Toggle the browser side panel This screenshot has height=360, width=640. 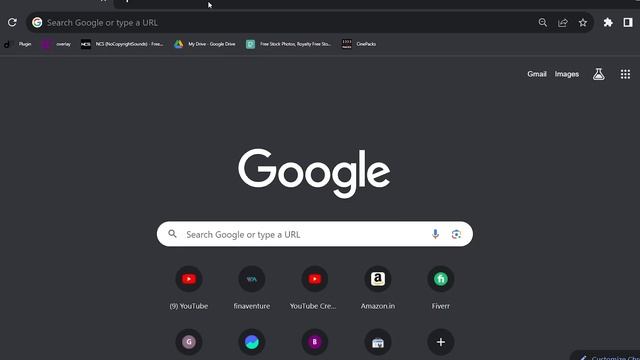[628, 22]
